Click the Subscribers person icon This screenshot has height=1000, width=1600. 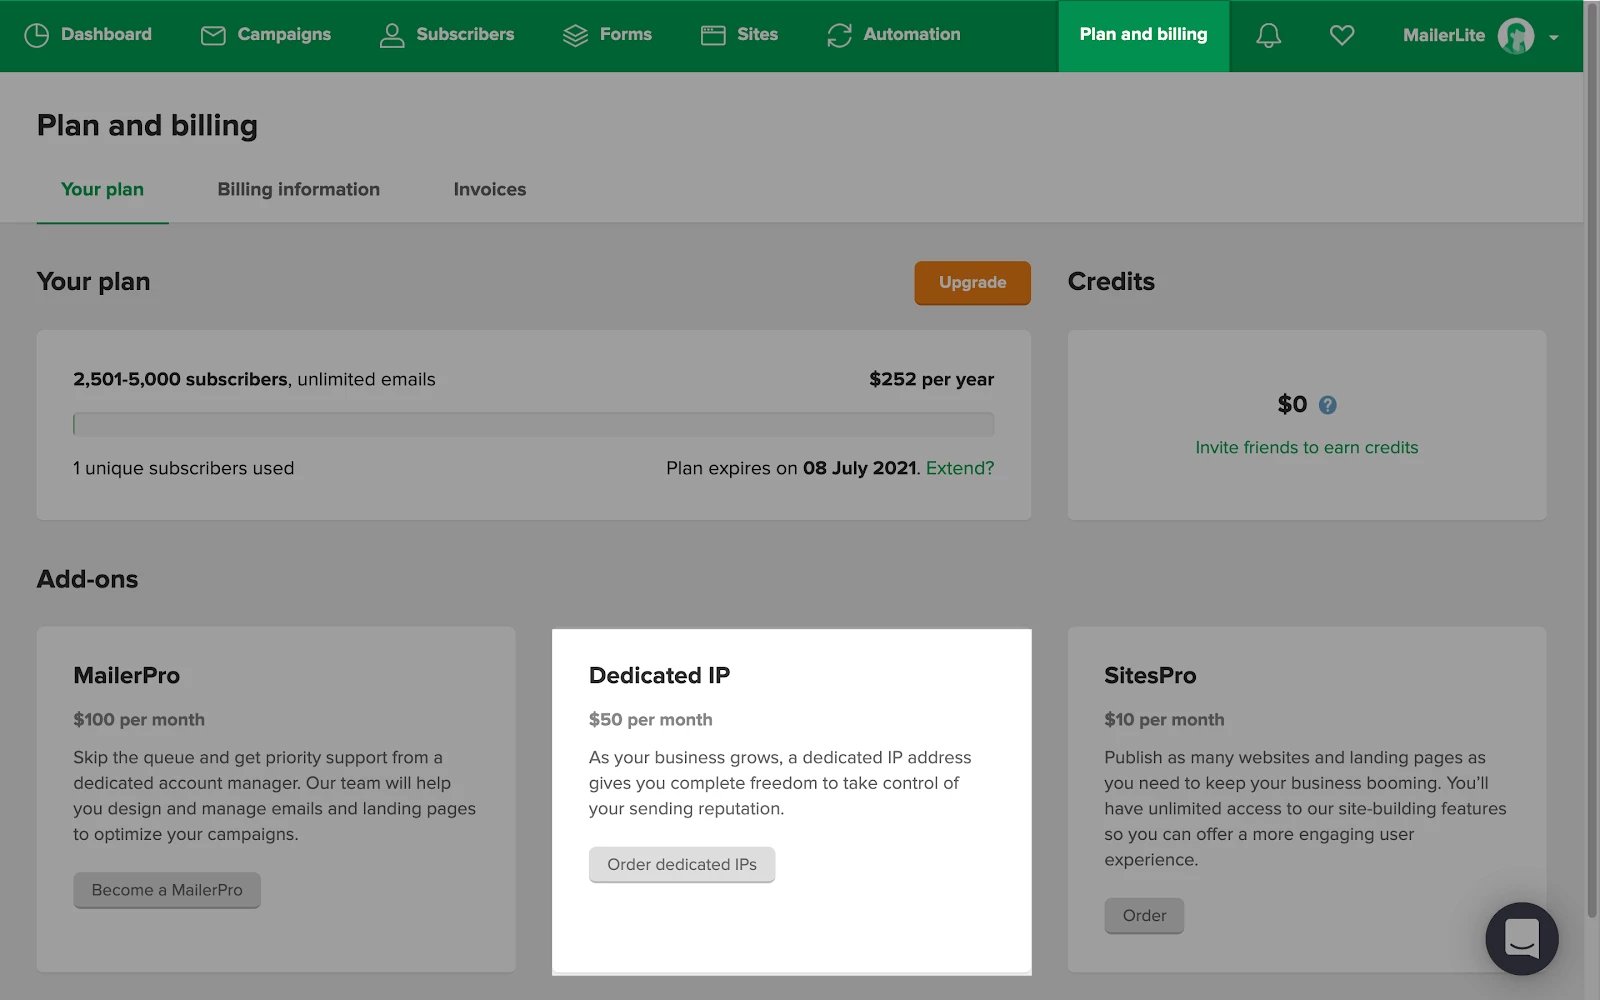click(x=392, y=35)
